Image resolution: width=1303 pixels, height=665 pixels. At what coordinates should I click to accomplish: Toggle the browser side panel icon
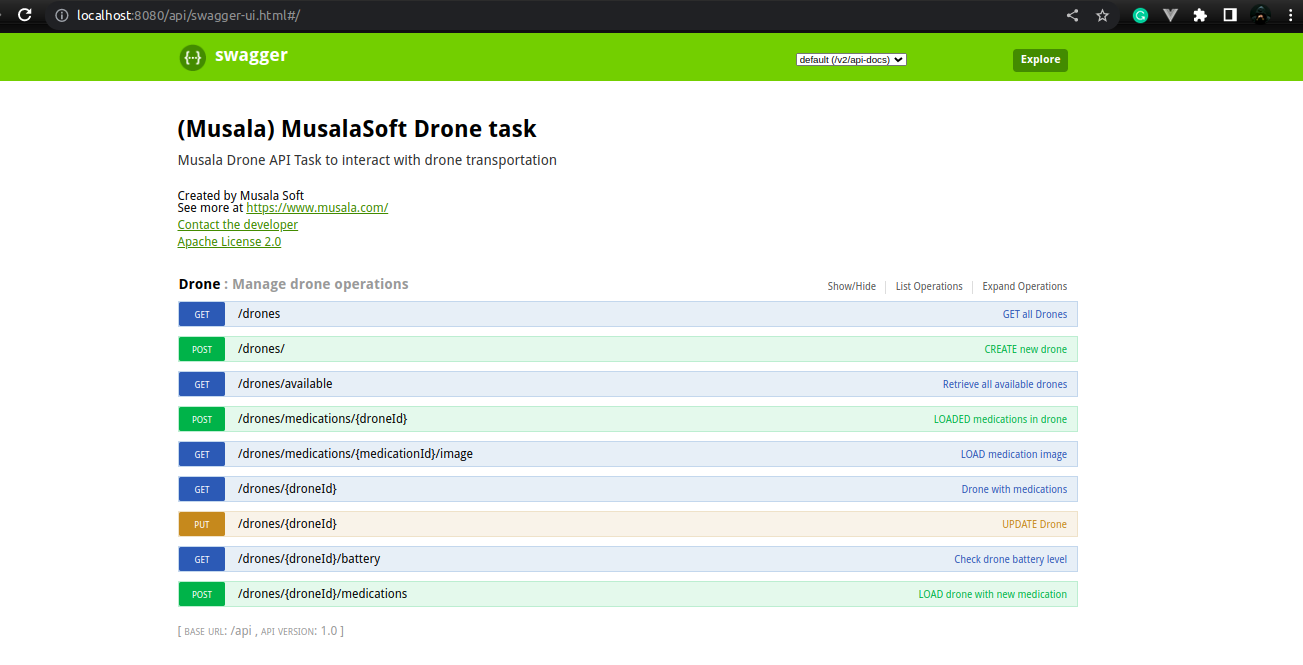(x=1230, y=15)
